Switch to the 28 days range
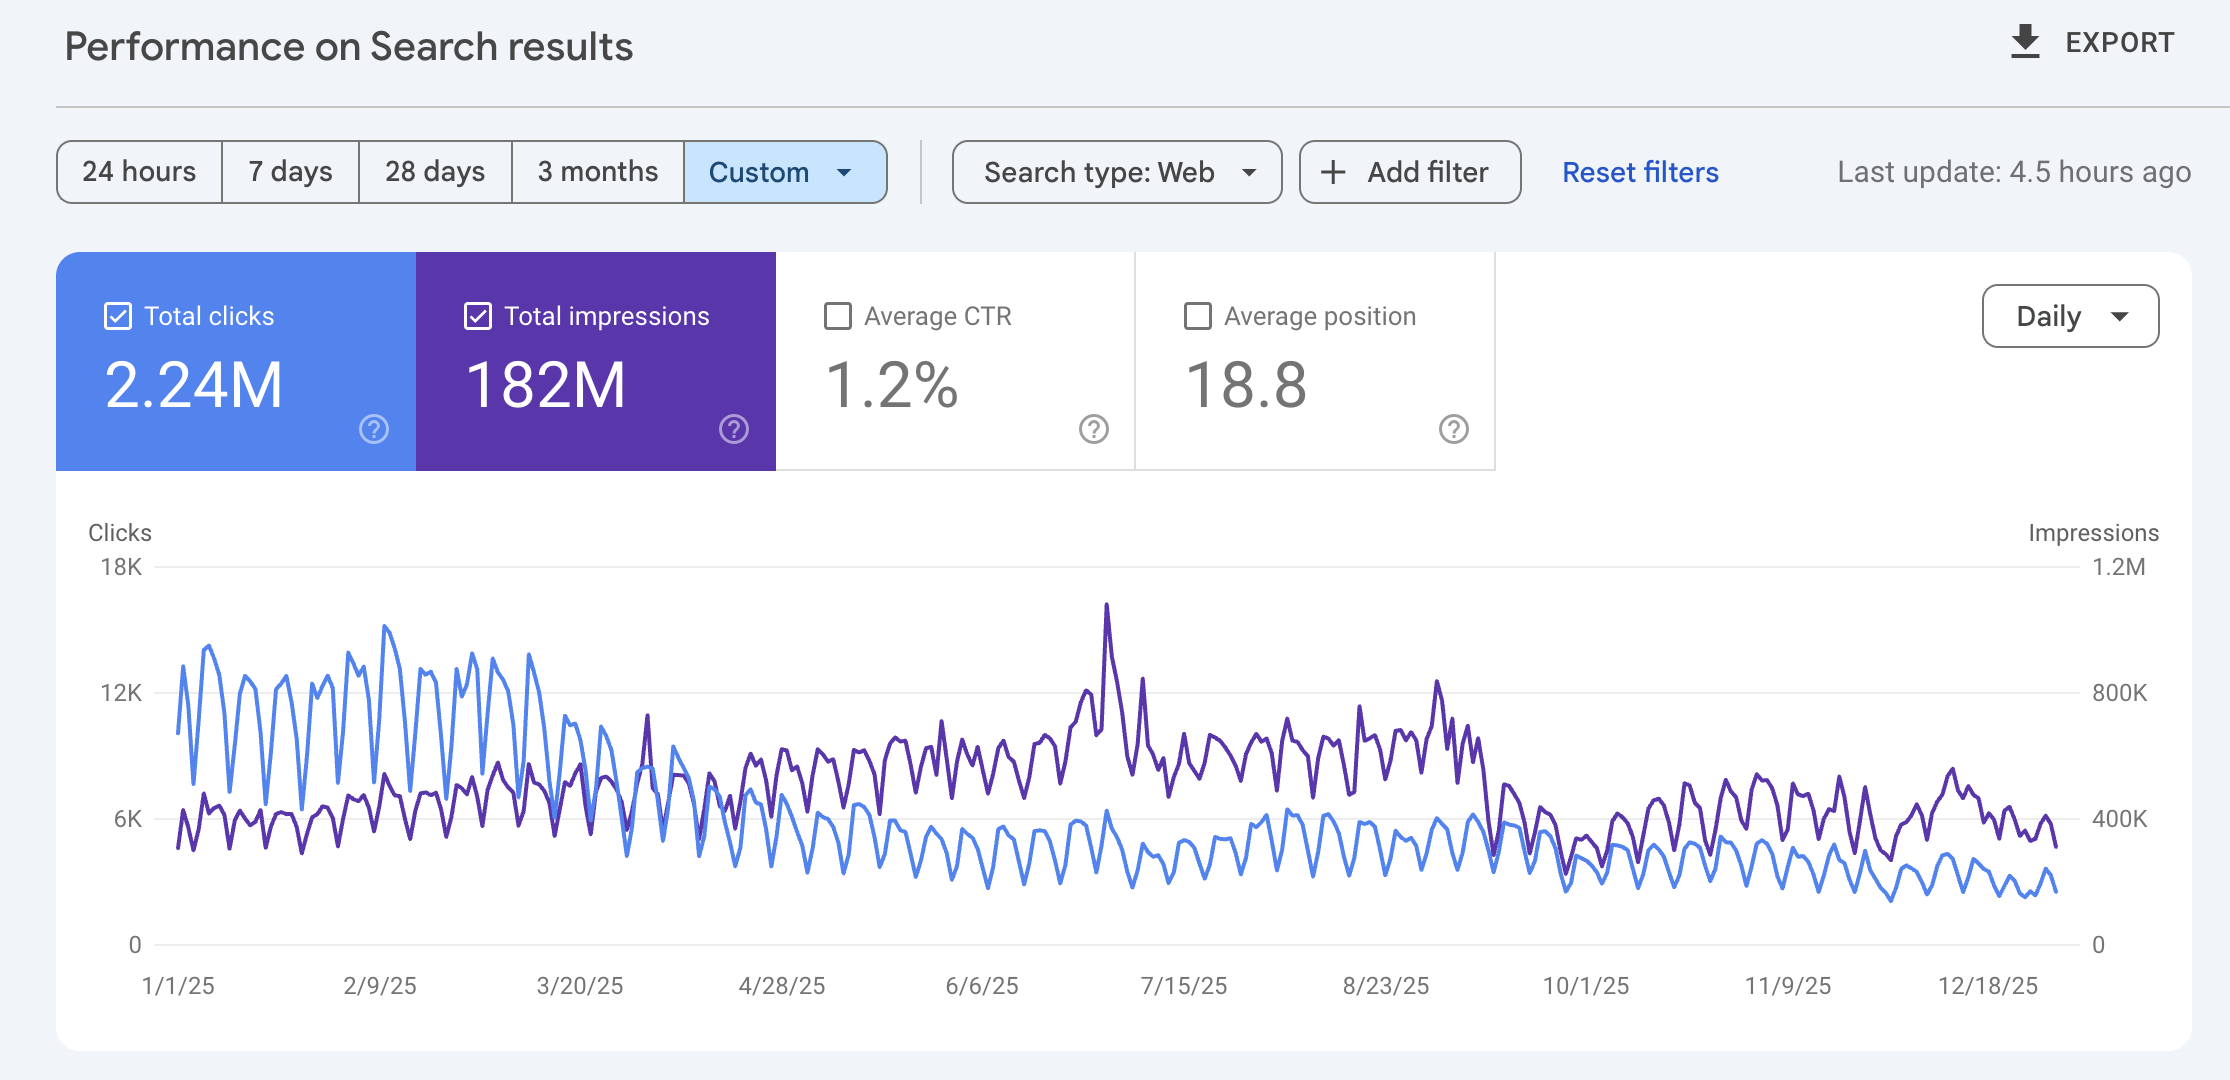The image size is (2230, 1080). [435, 172]
